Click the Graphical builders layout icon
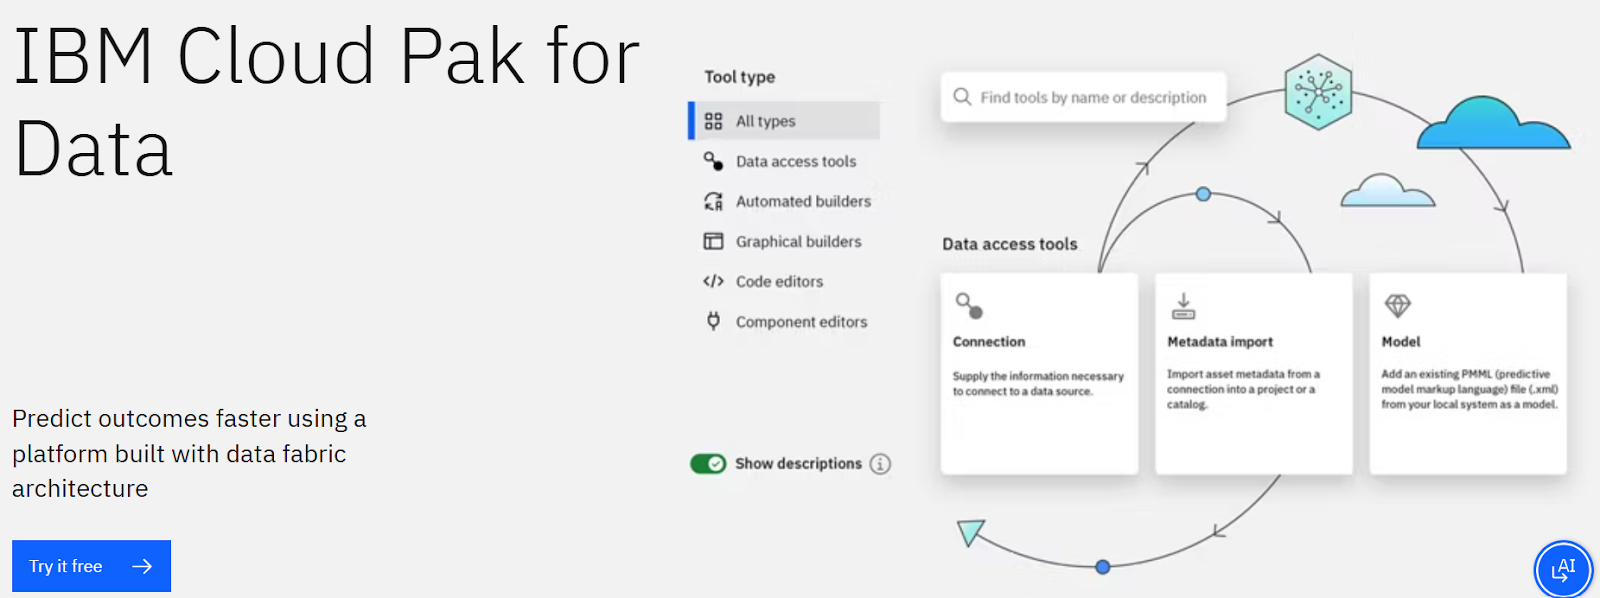The width and height of the screenshot is (1600, 598). pos(713,241)
